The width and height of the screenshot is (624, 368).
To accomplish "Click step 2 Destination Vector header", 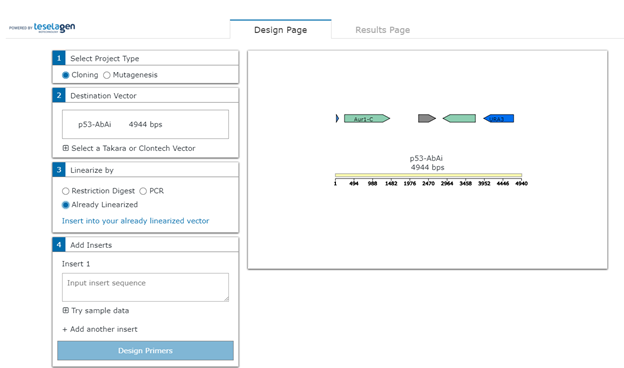I will [x=145, y=95].
